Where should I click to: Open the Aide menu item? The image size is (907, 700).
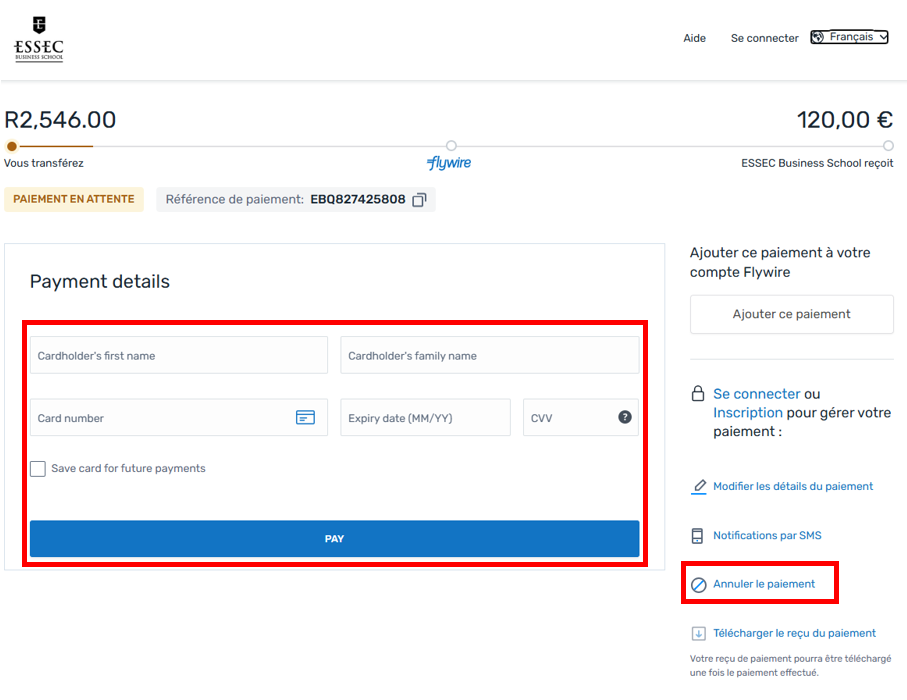click(x=694, y=38)
